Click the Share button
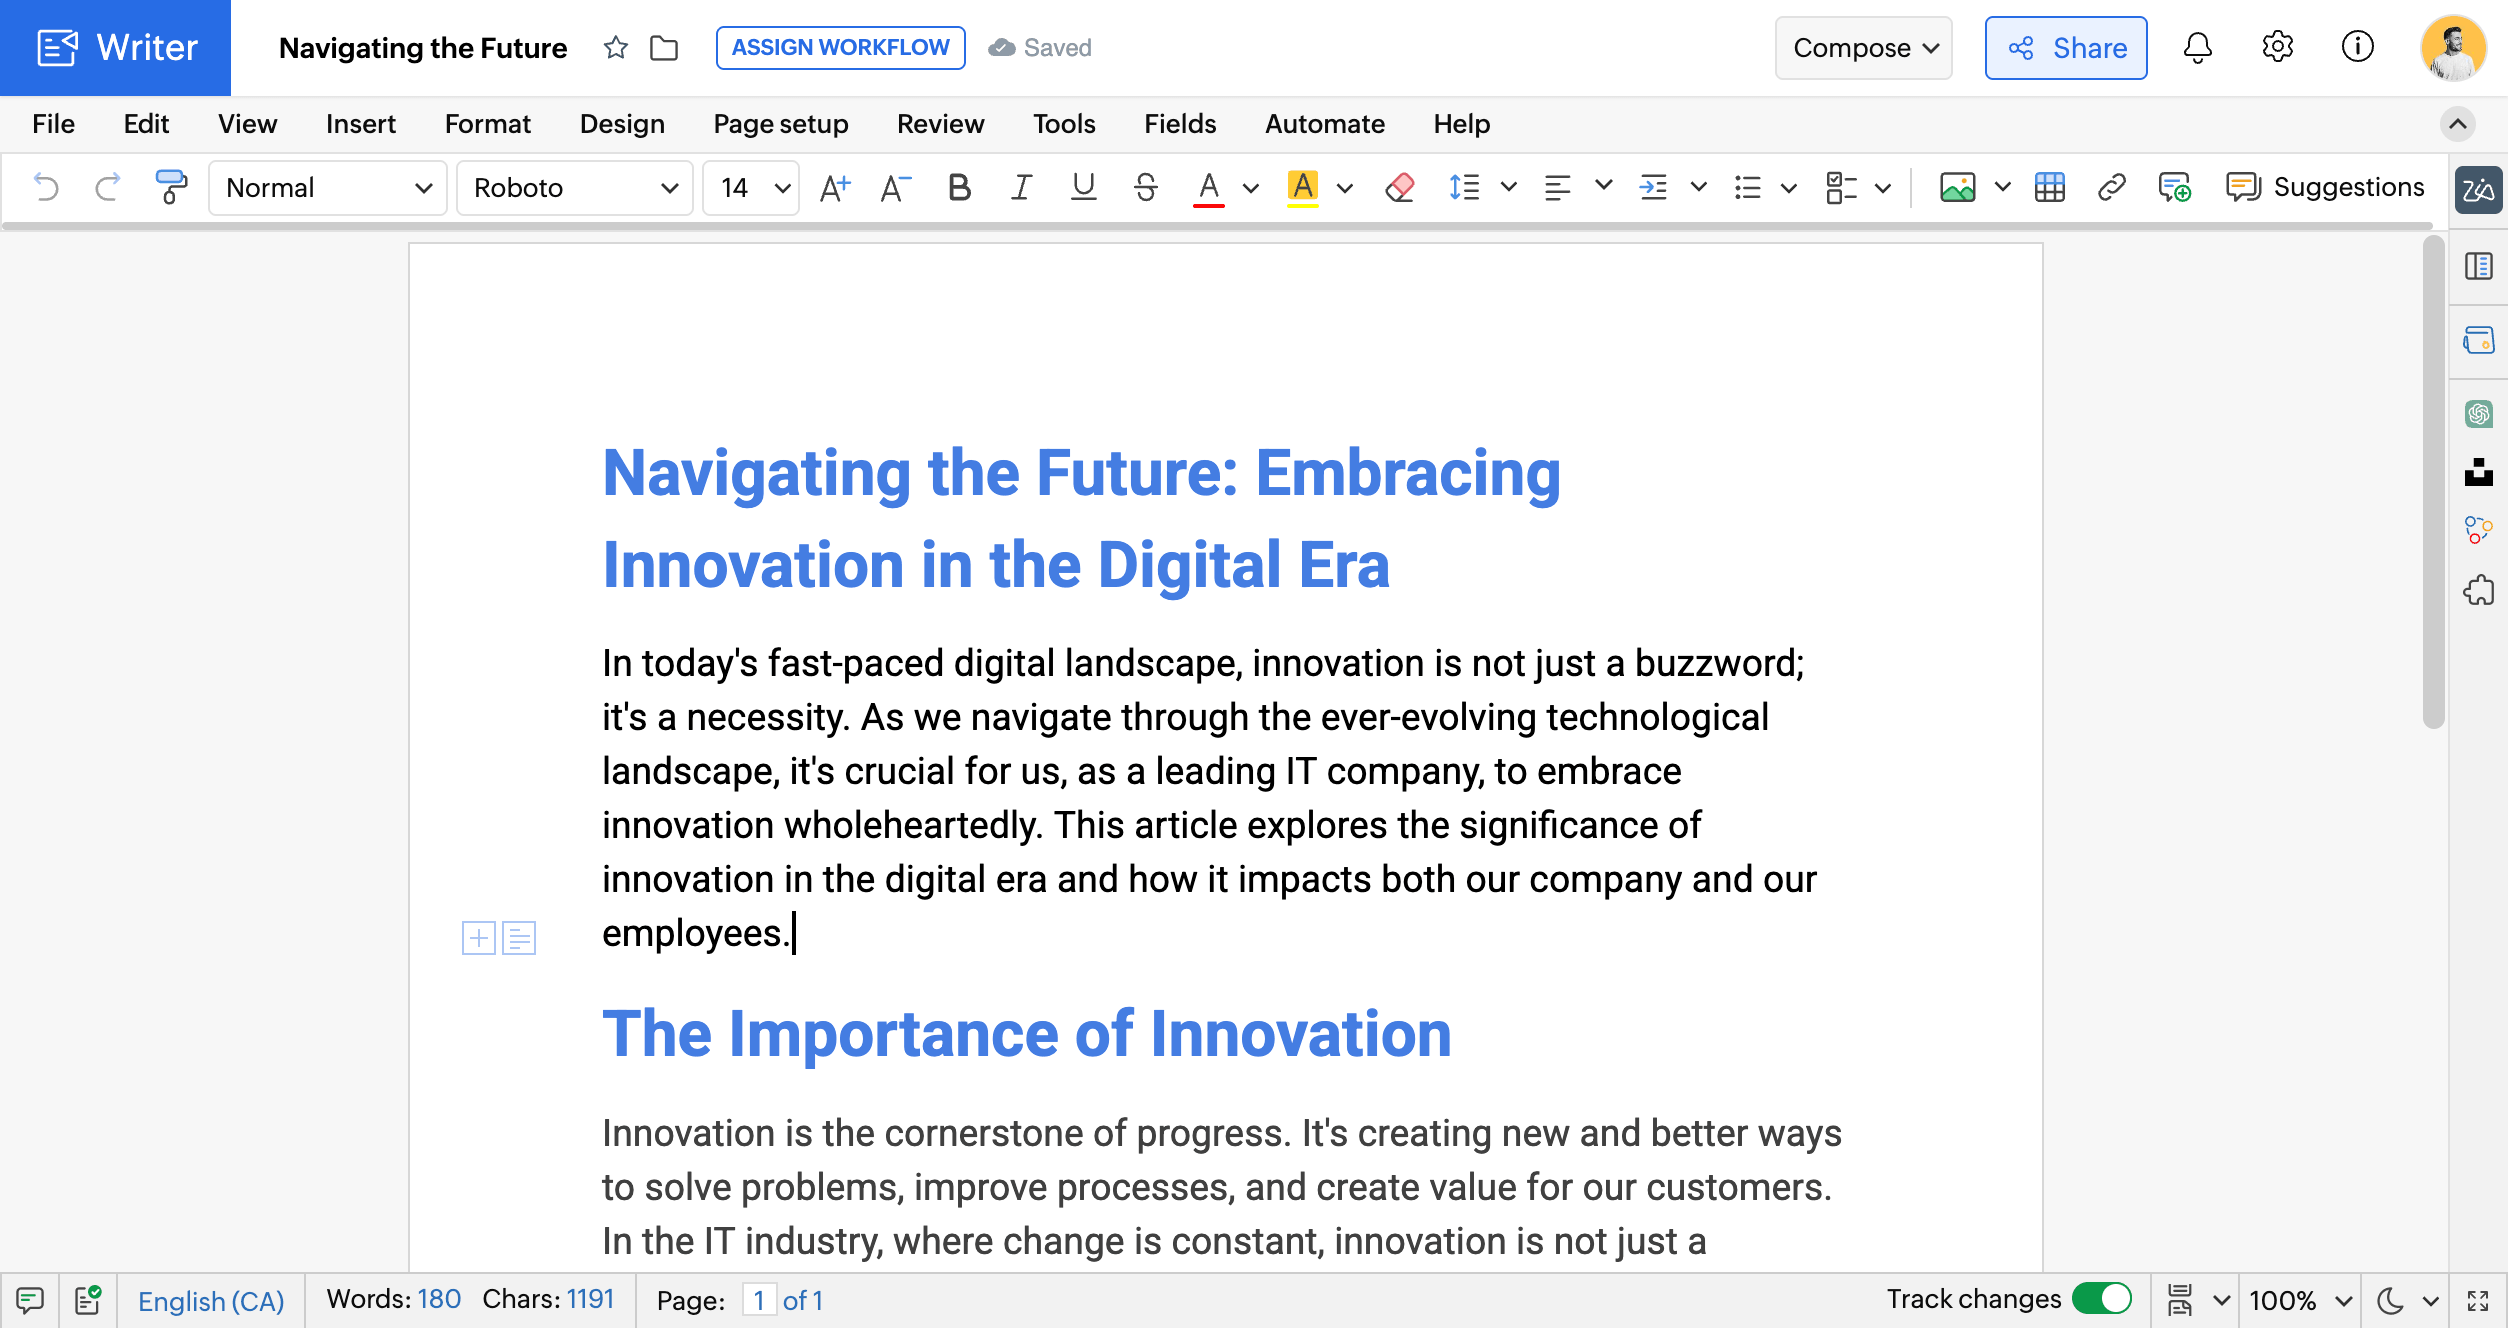This screenshot has width=2508, height=1328. pos(2066,47)
